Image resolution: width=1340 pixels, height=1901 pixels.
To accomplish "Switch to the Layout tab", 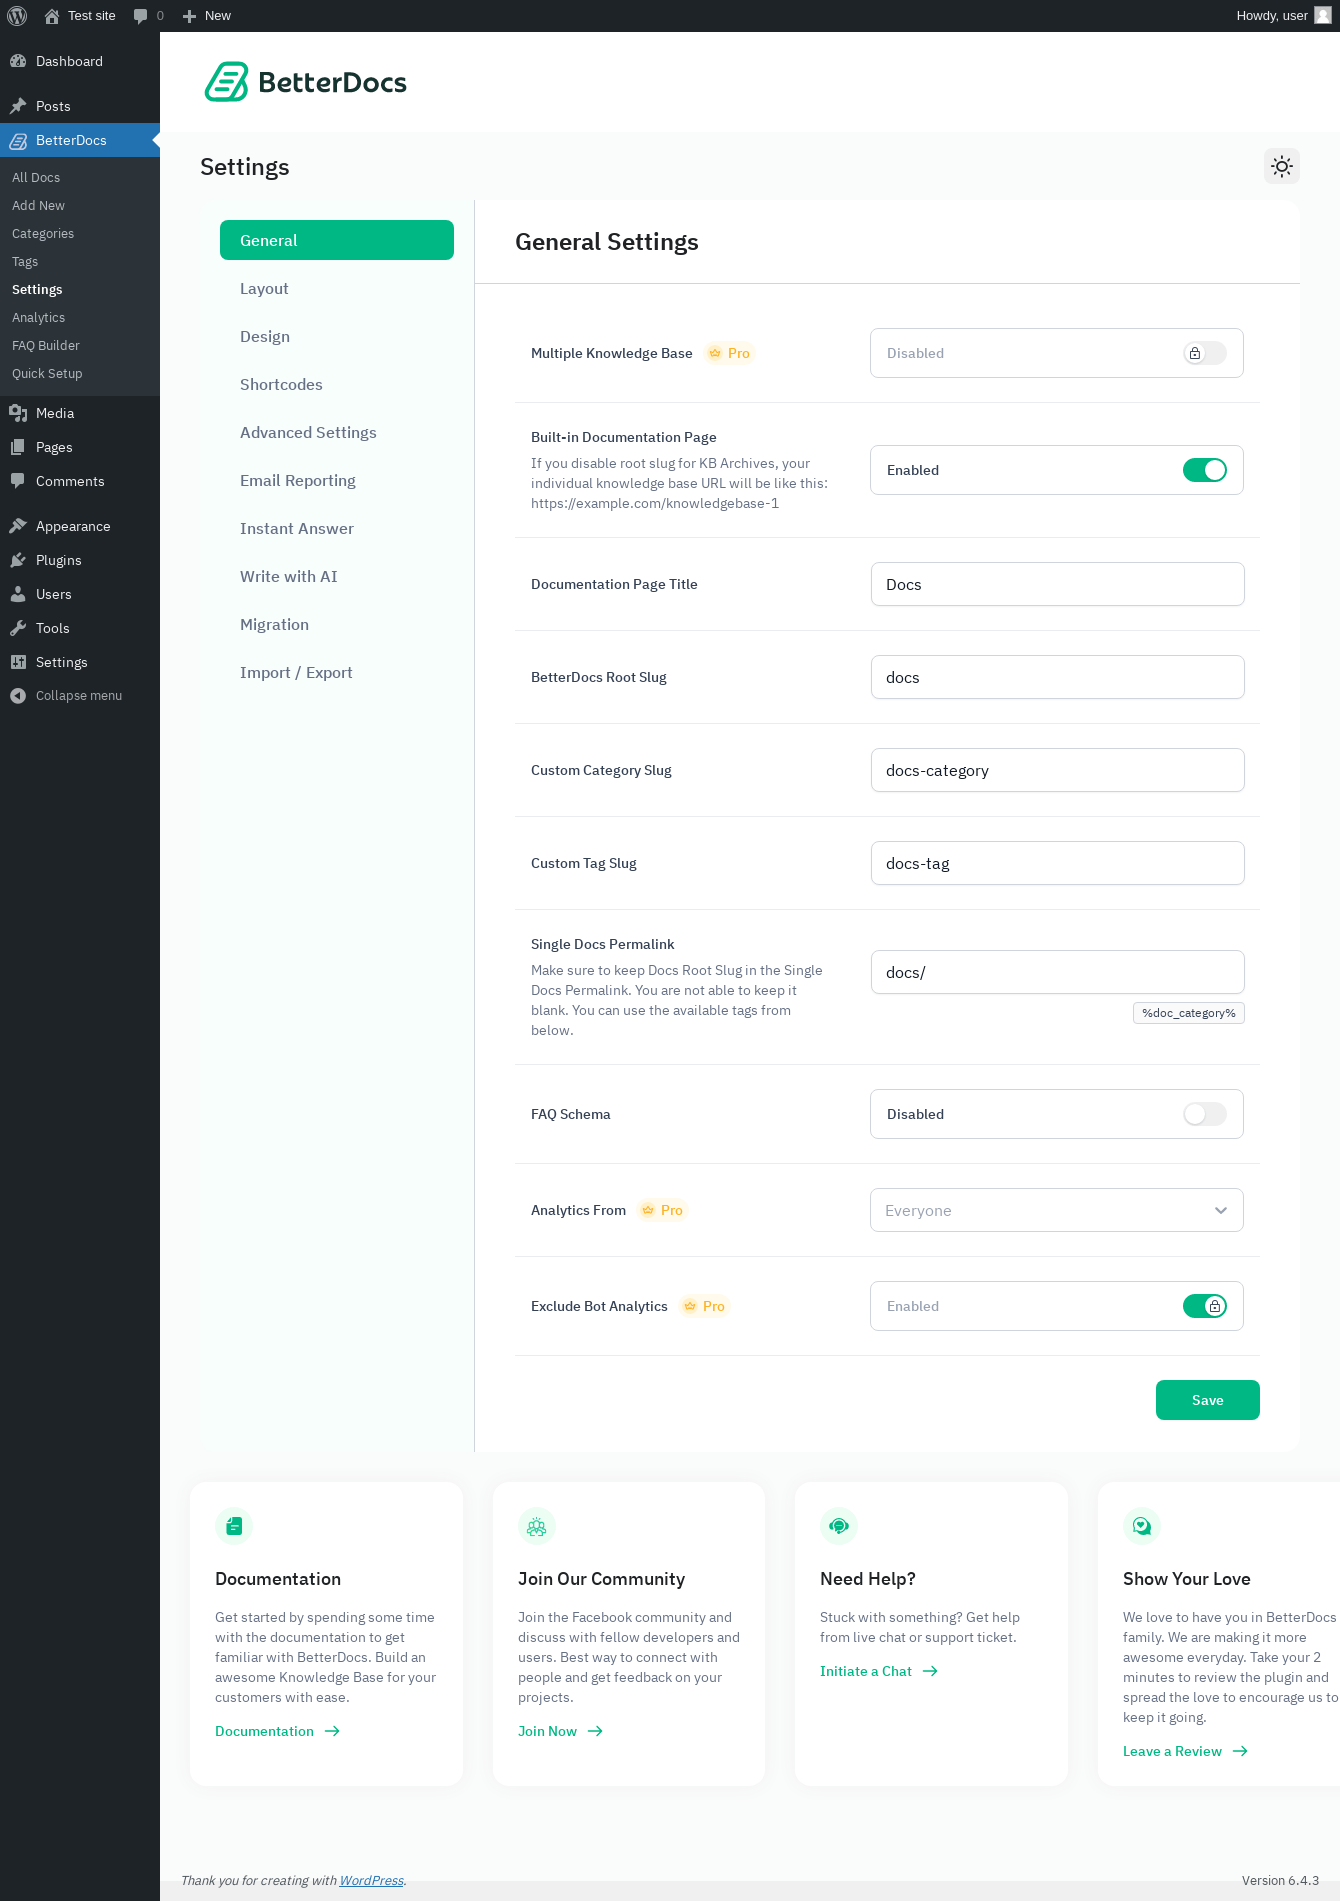I will tap(337, 288).
